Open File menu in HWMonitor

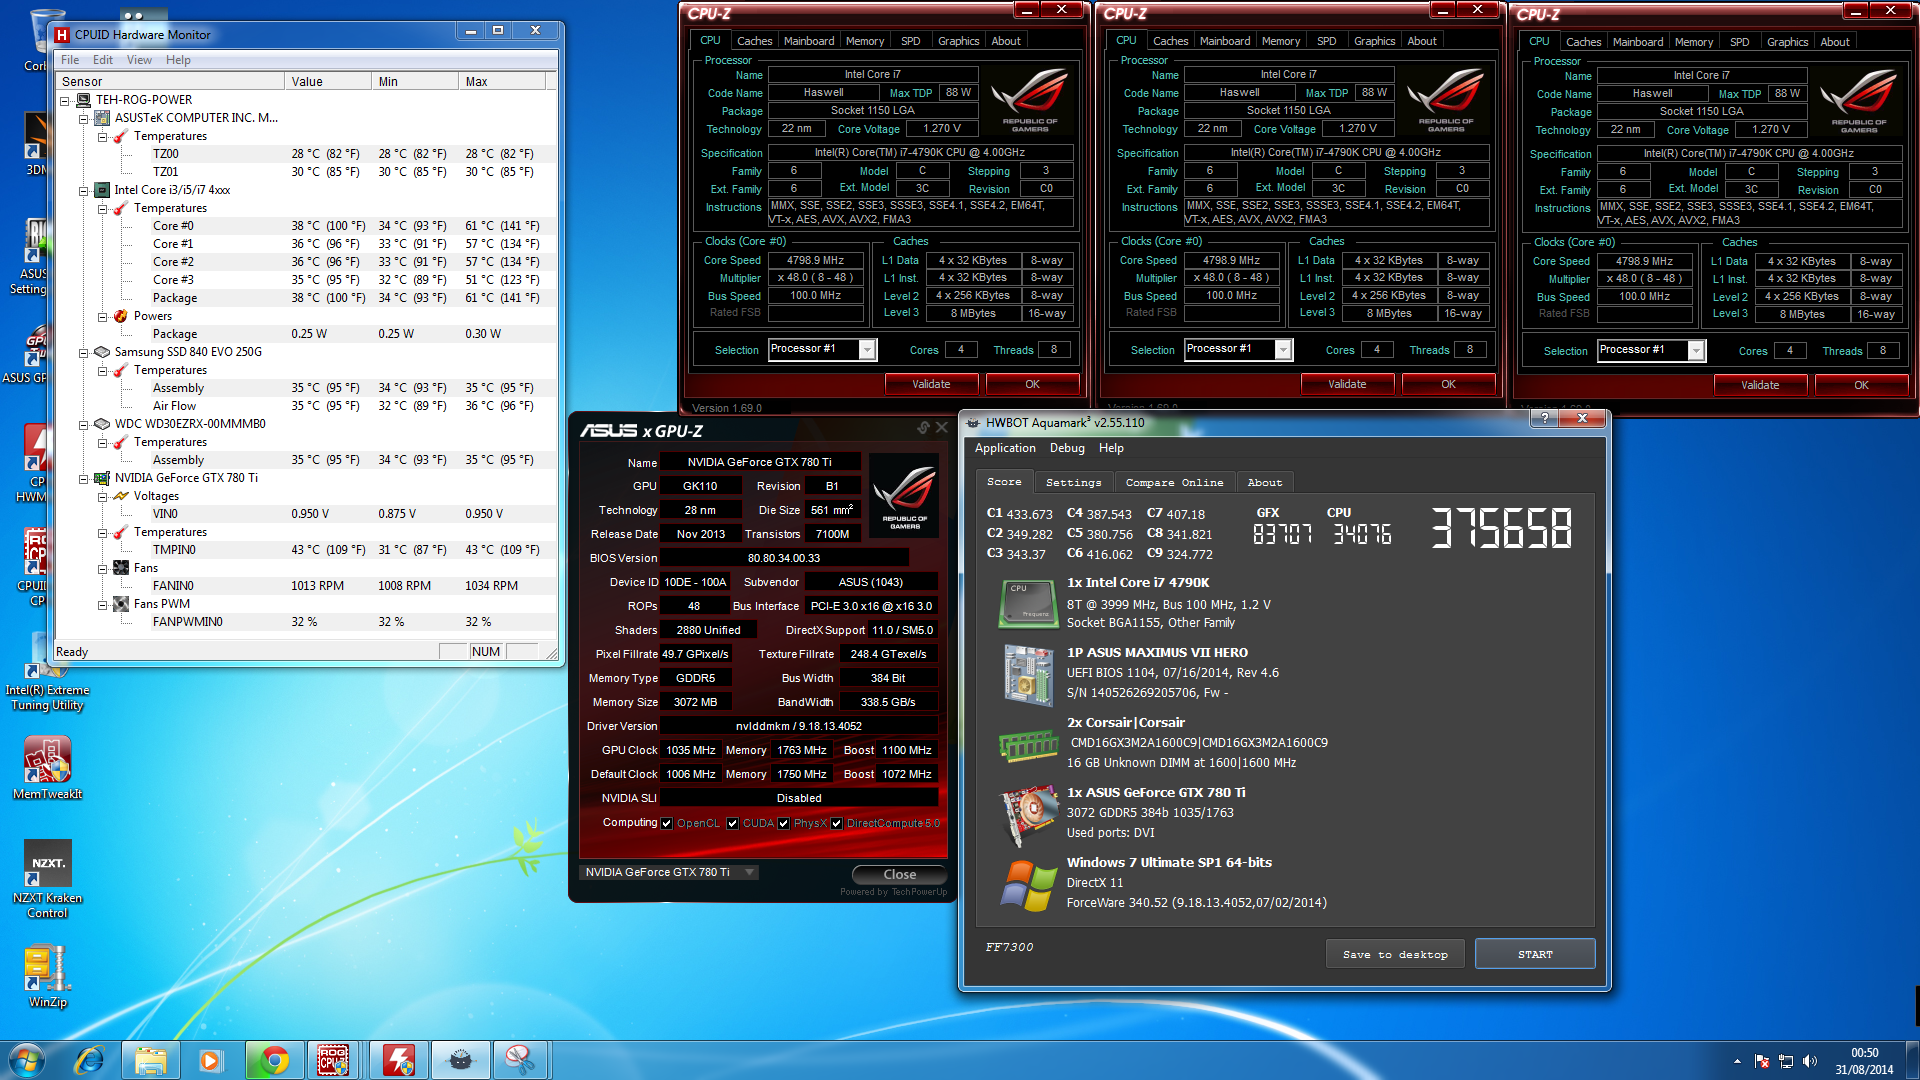pos(70,60)
